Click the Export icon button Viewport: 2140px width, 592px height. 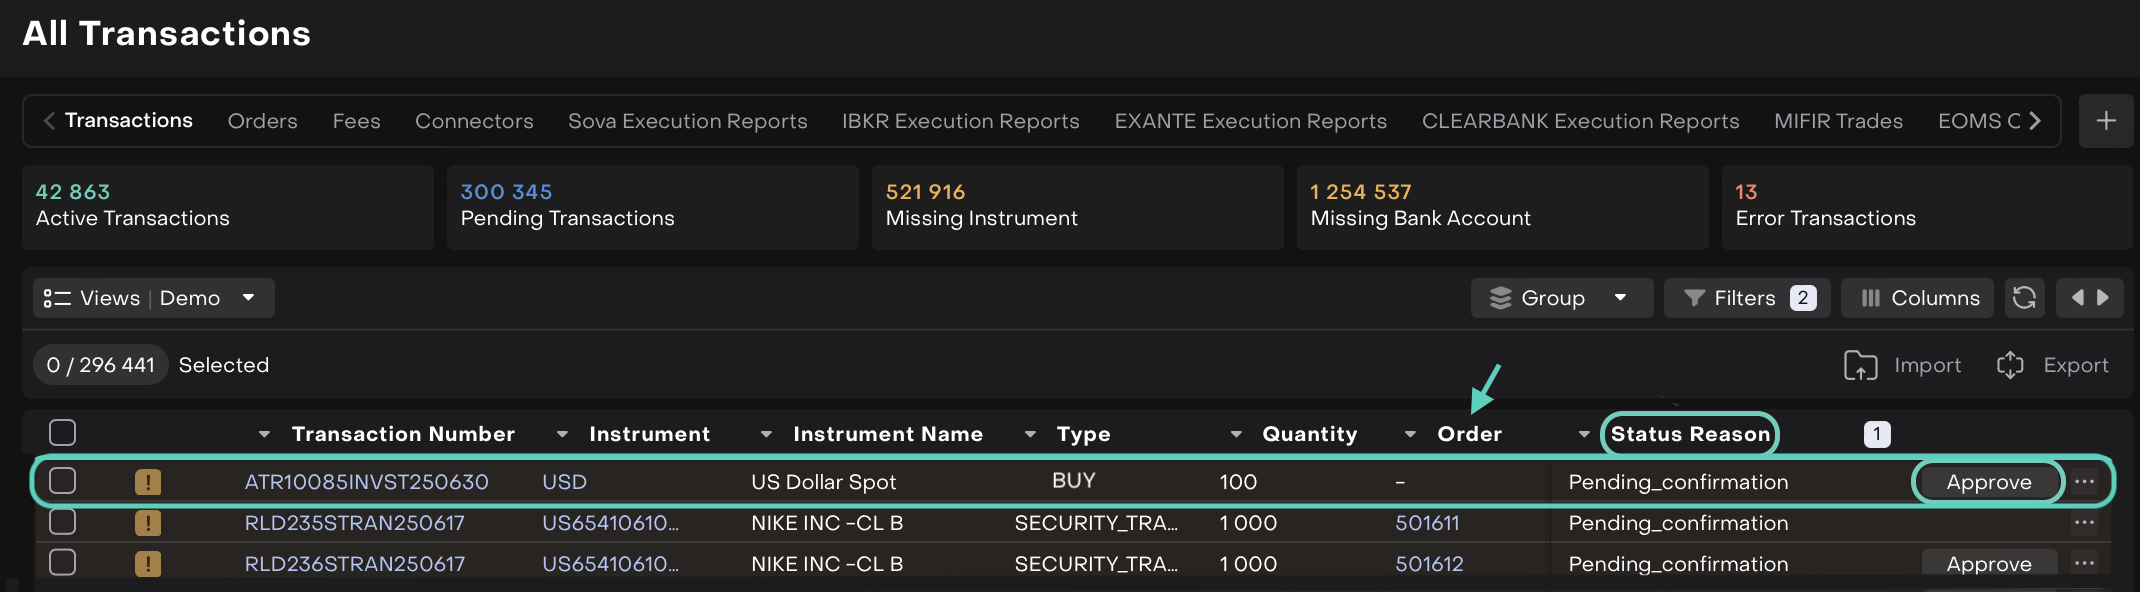(2010, 366)
